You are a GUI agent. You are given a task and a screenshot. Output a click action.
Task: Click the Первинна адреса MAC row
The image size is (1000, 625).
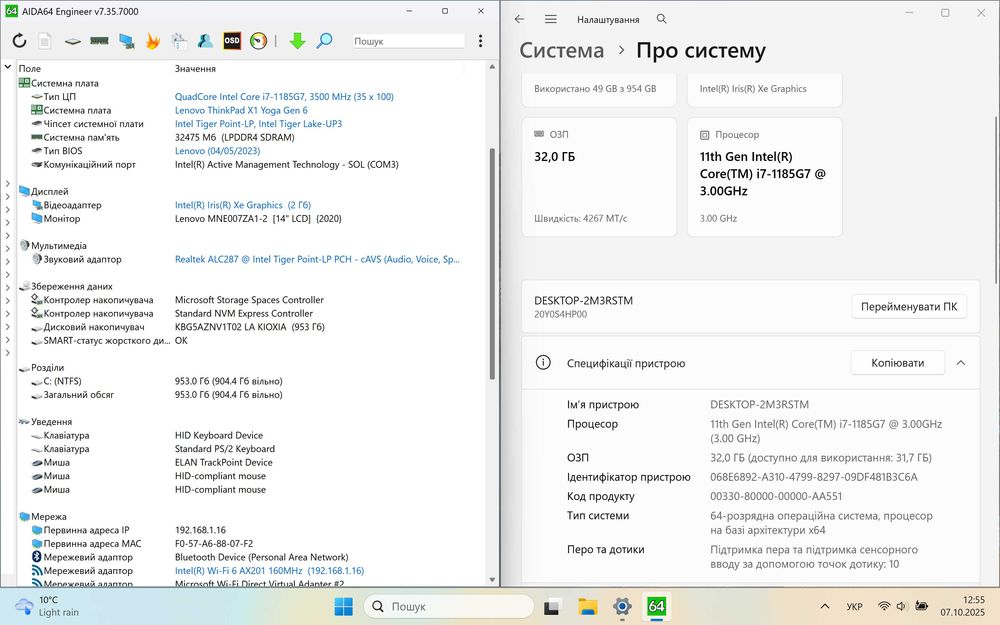pos(253,544)
